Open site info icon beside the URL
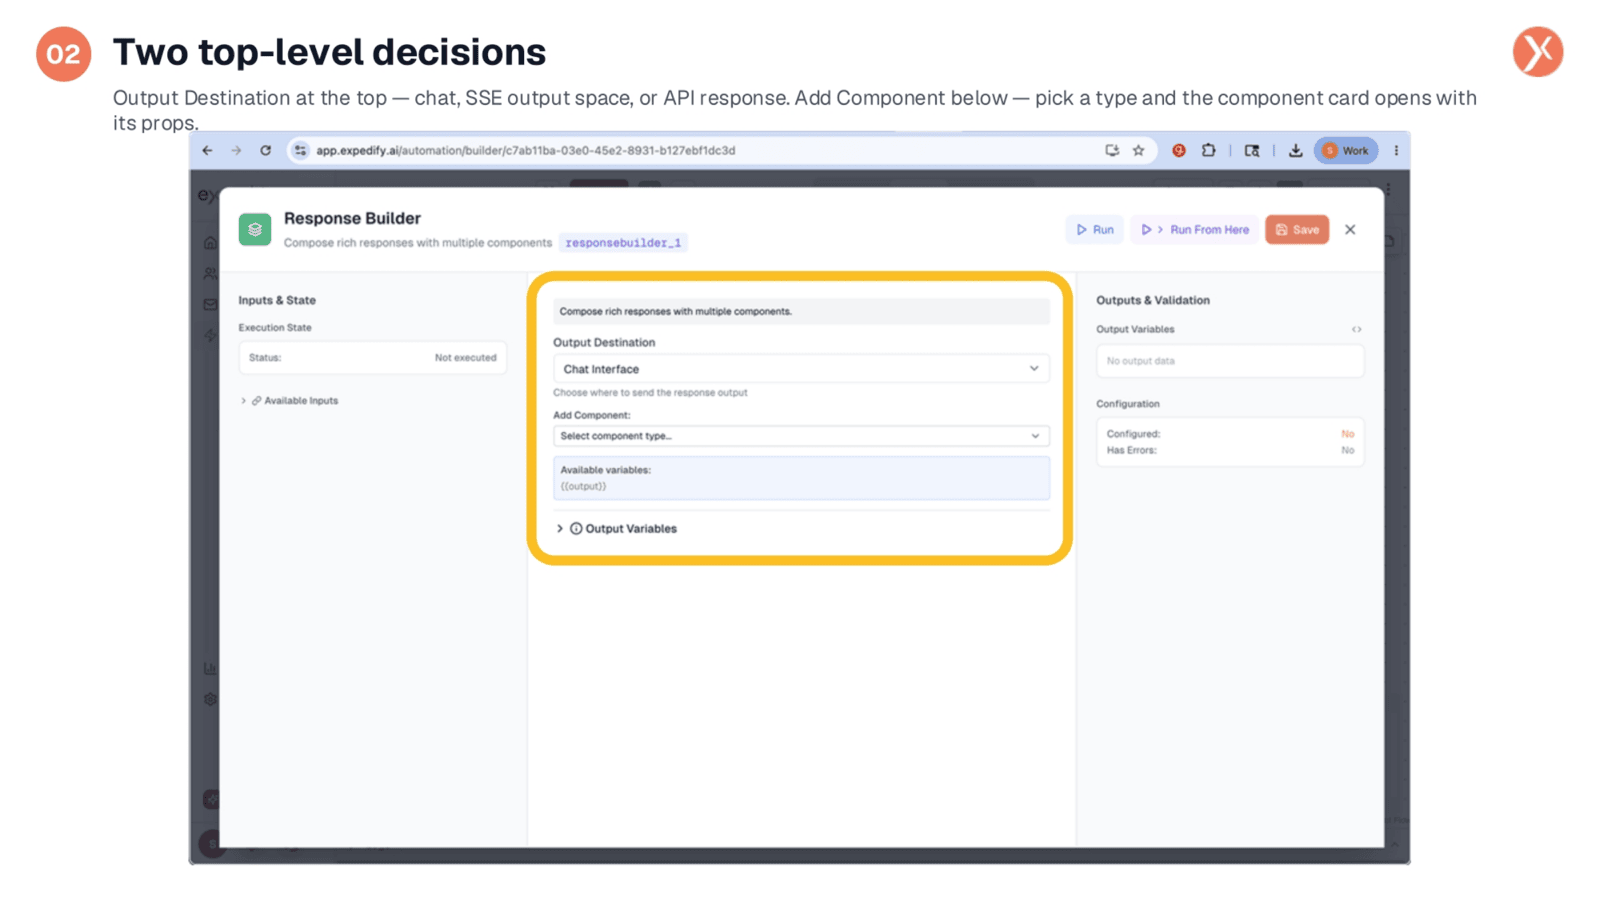Image resolution: width=1600 pixels, height=900 pixels. [300, 151]
